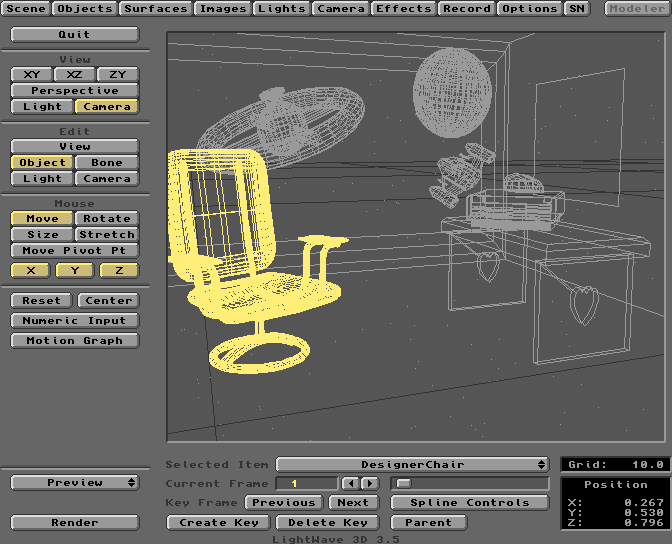Click the frame slider handle
The width and height of the screenshot is (672, 544).
coord(403,484)
